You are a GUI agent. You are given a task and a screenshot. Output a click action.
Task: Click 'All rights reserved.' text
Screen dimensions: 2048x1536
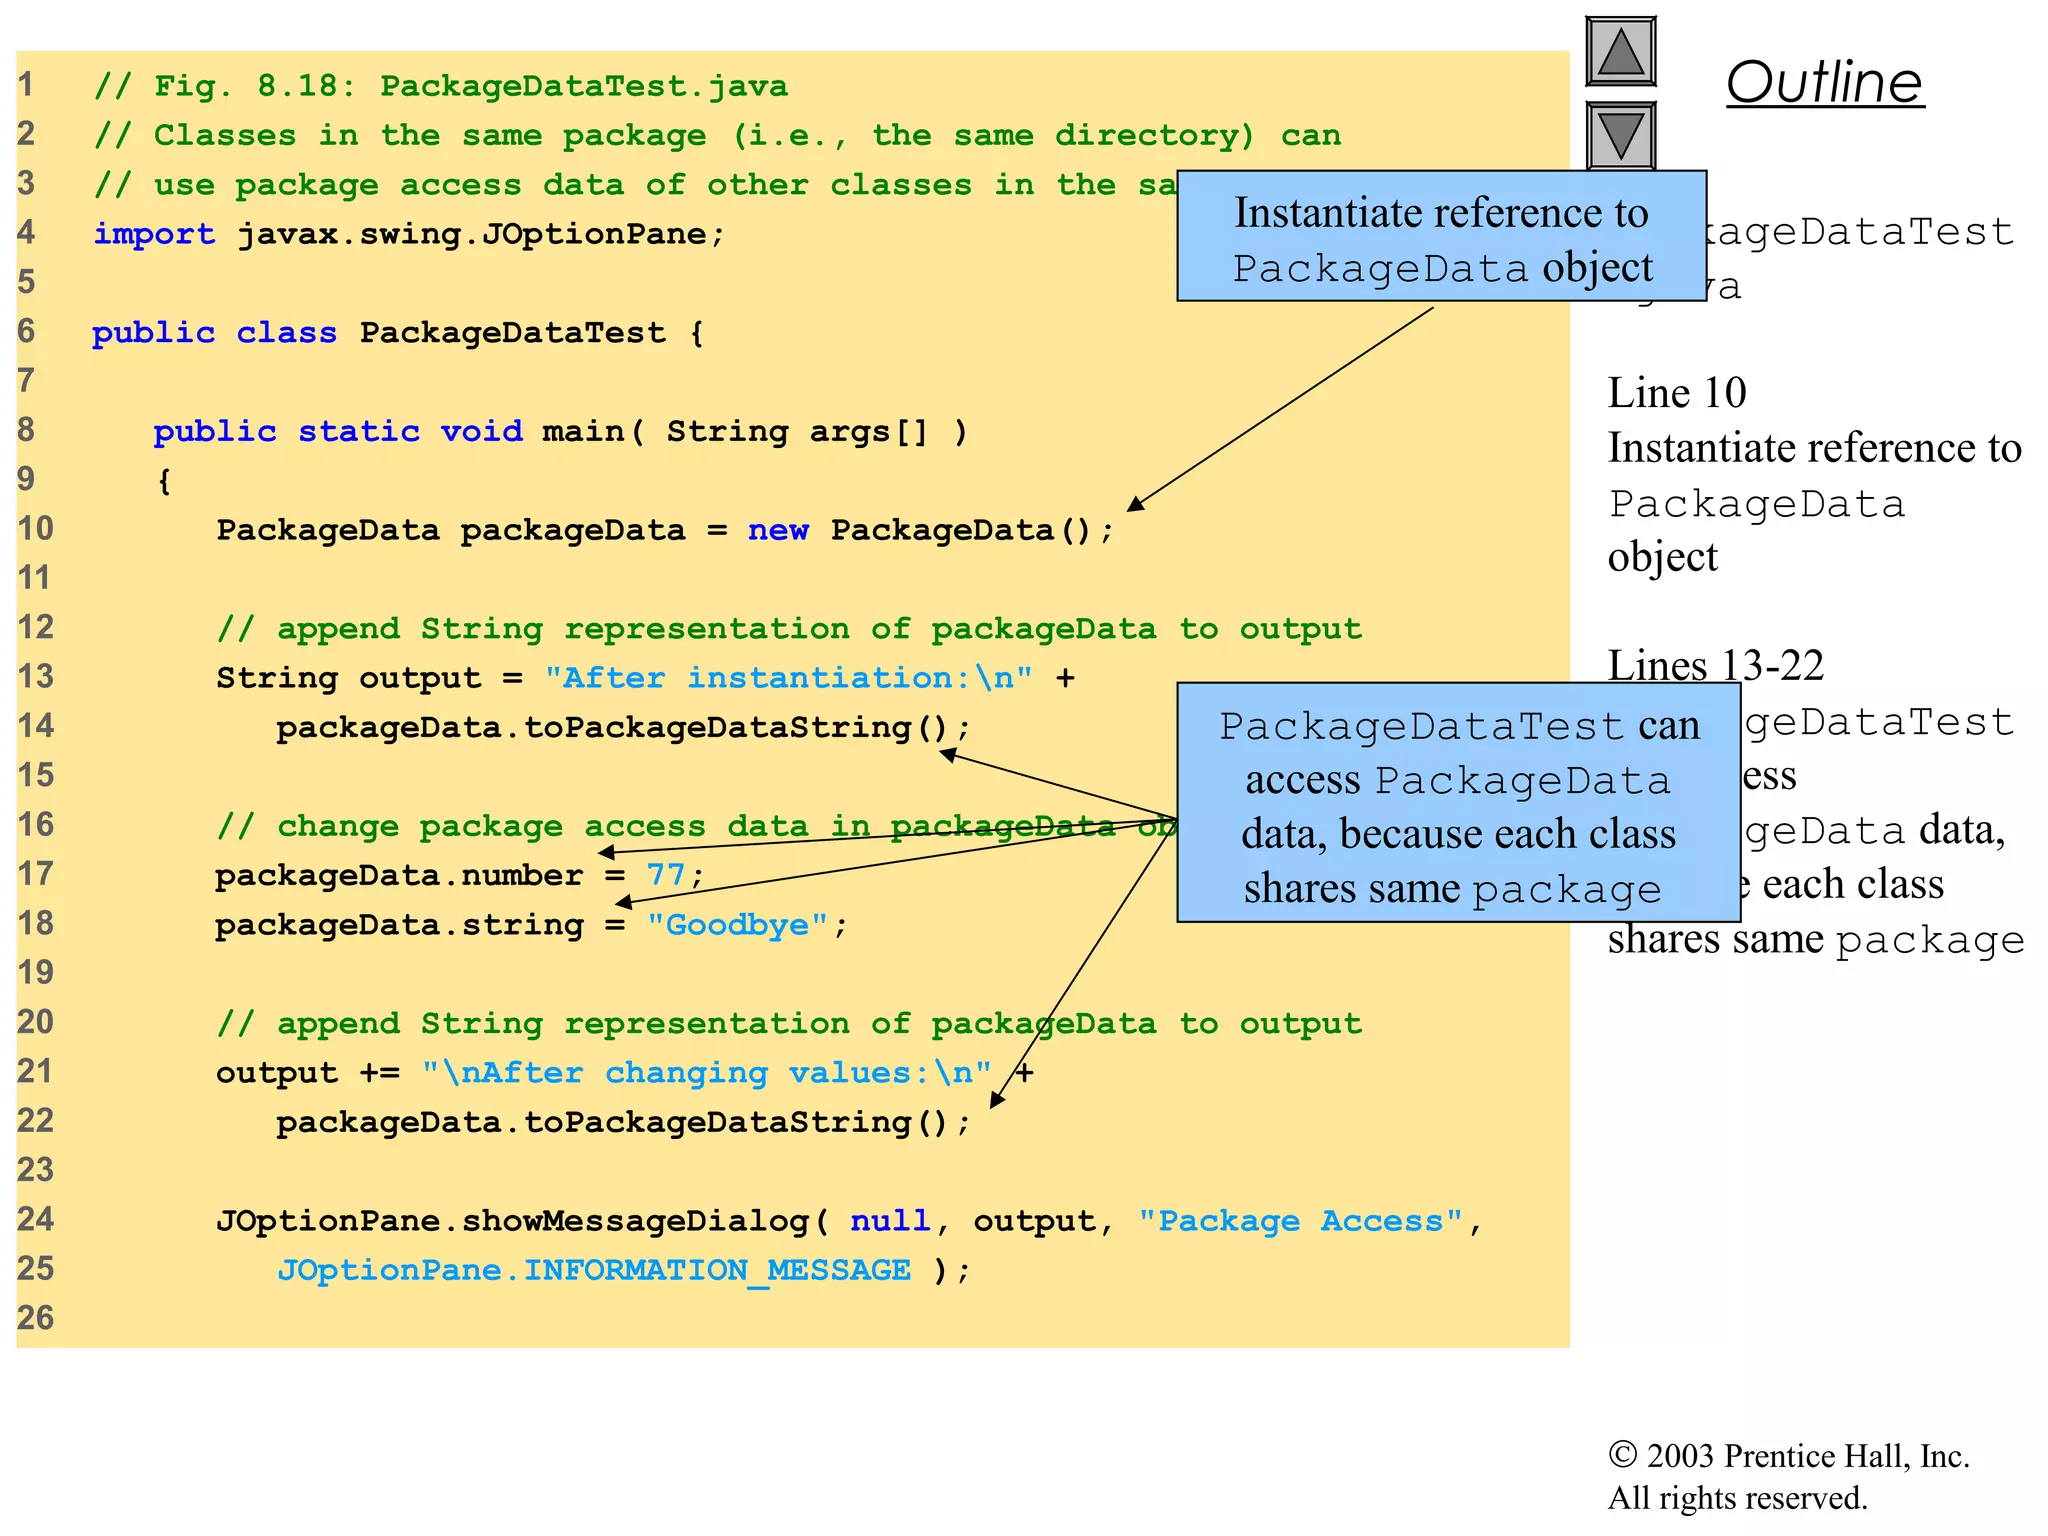pos(1737,1498)
